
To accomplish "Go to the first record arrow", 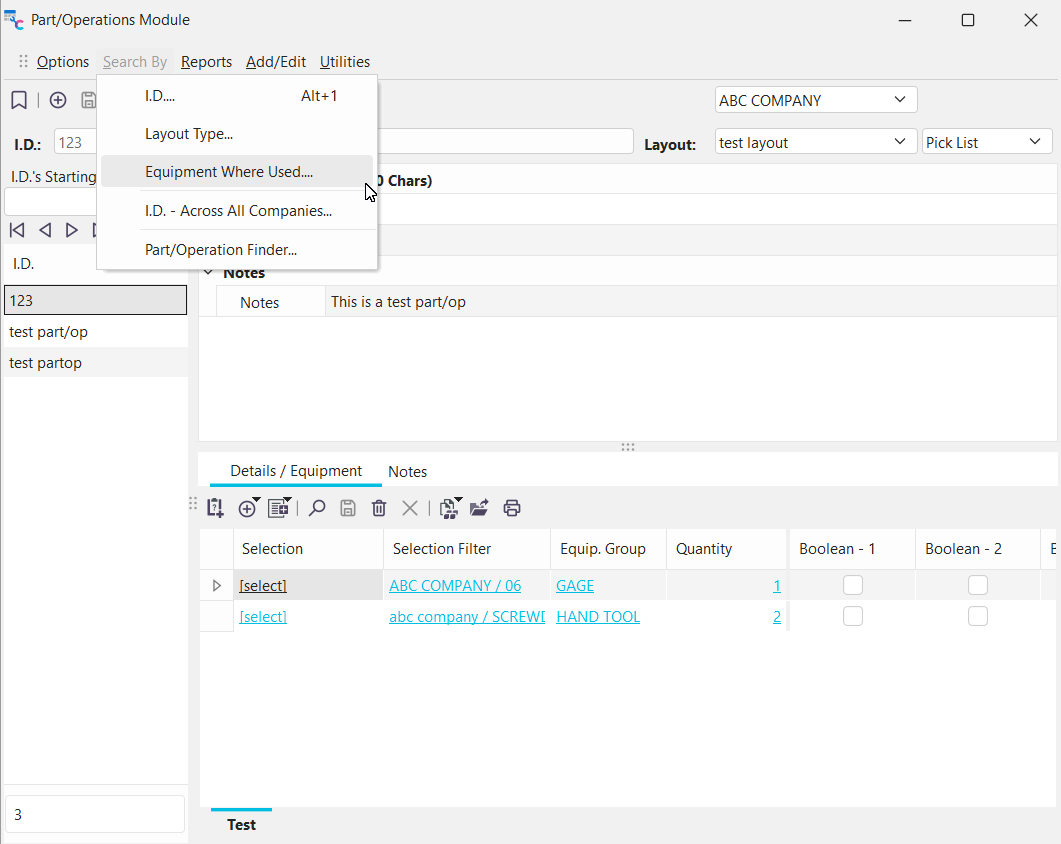I will click(17, 230).
